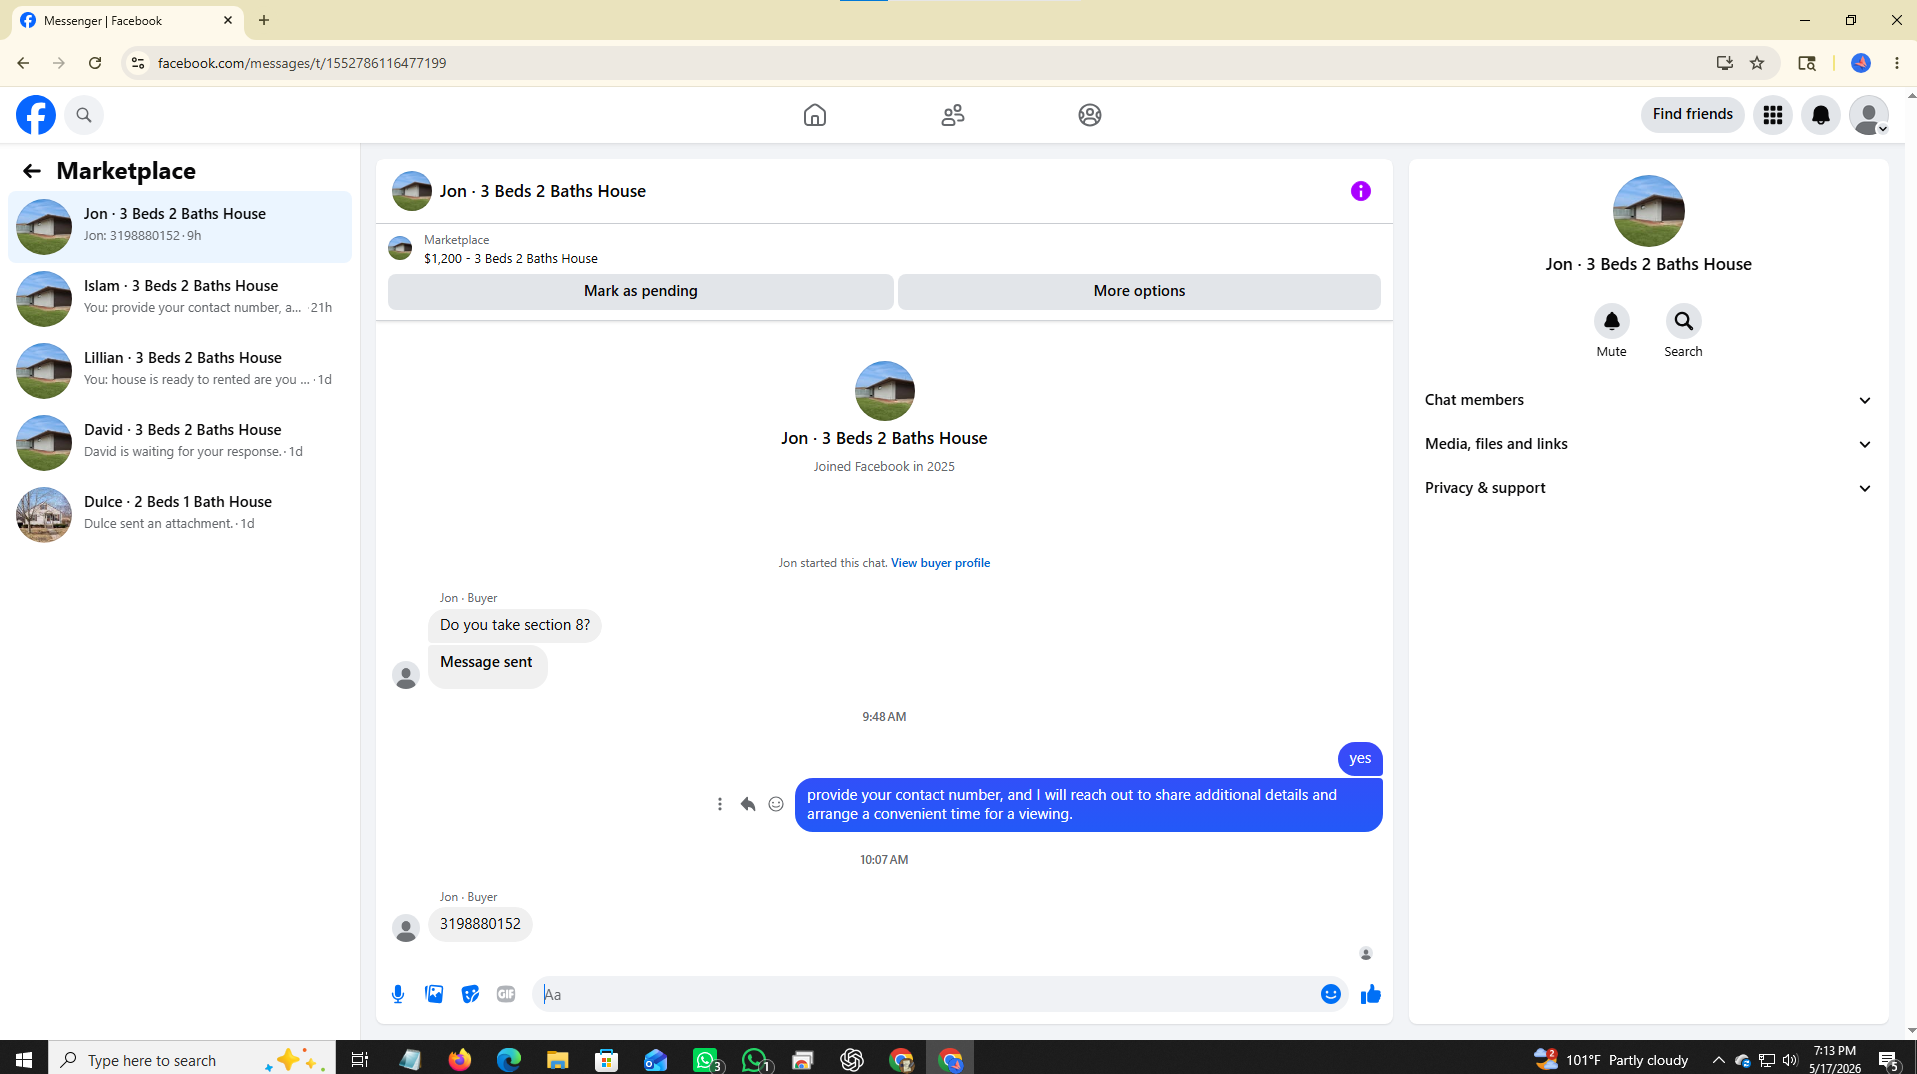
Task: Select the Messenger | Facebook browser tab
Action: tap(129, 20)
